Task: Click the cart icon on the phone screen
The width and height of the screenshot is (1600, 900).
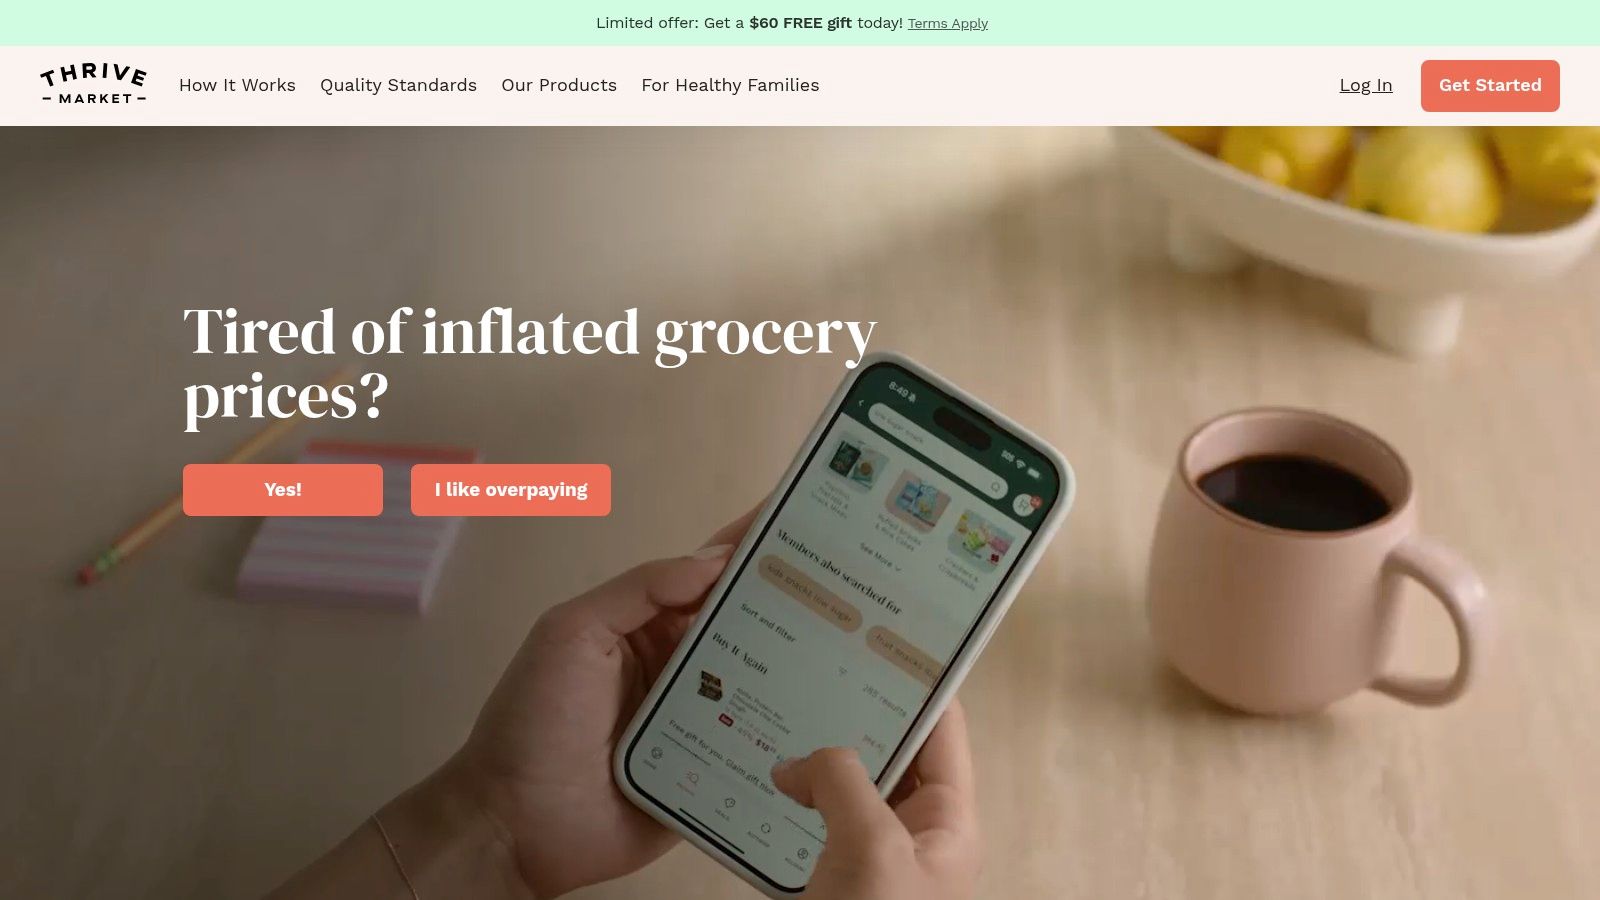Action: point(1026,504)
